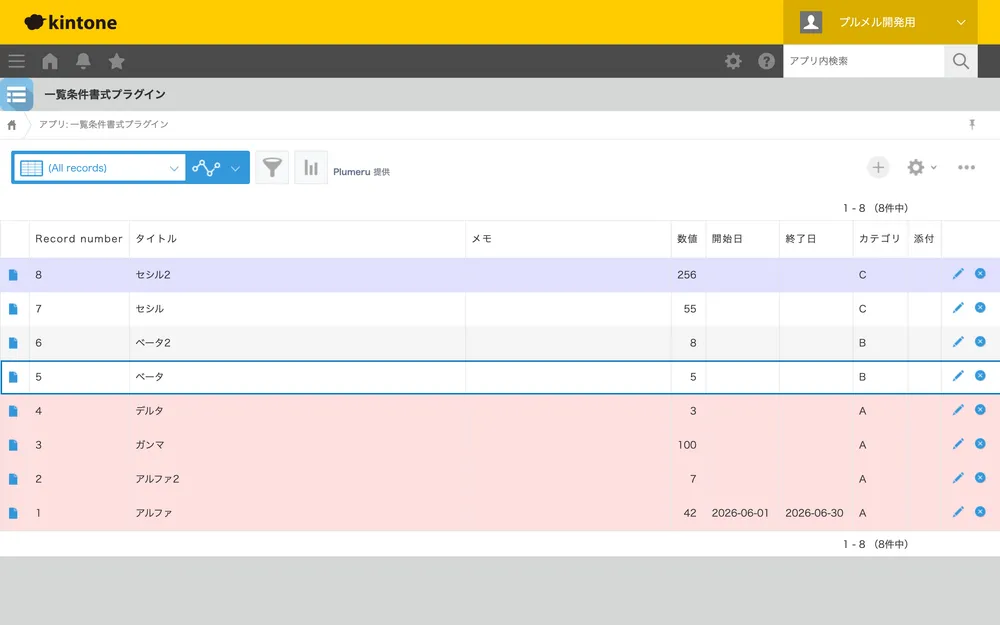Open the filter funnel tool
The width and height of the screenshot is (1000, 625).
[x=272, y=168]
